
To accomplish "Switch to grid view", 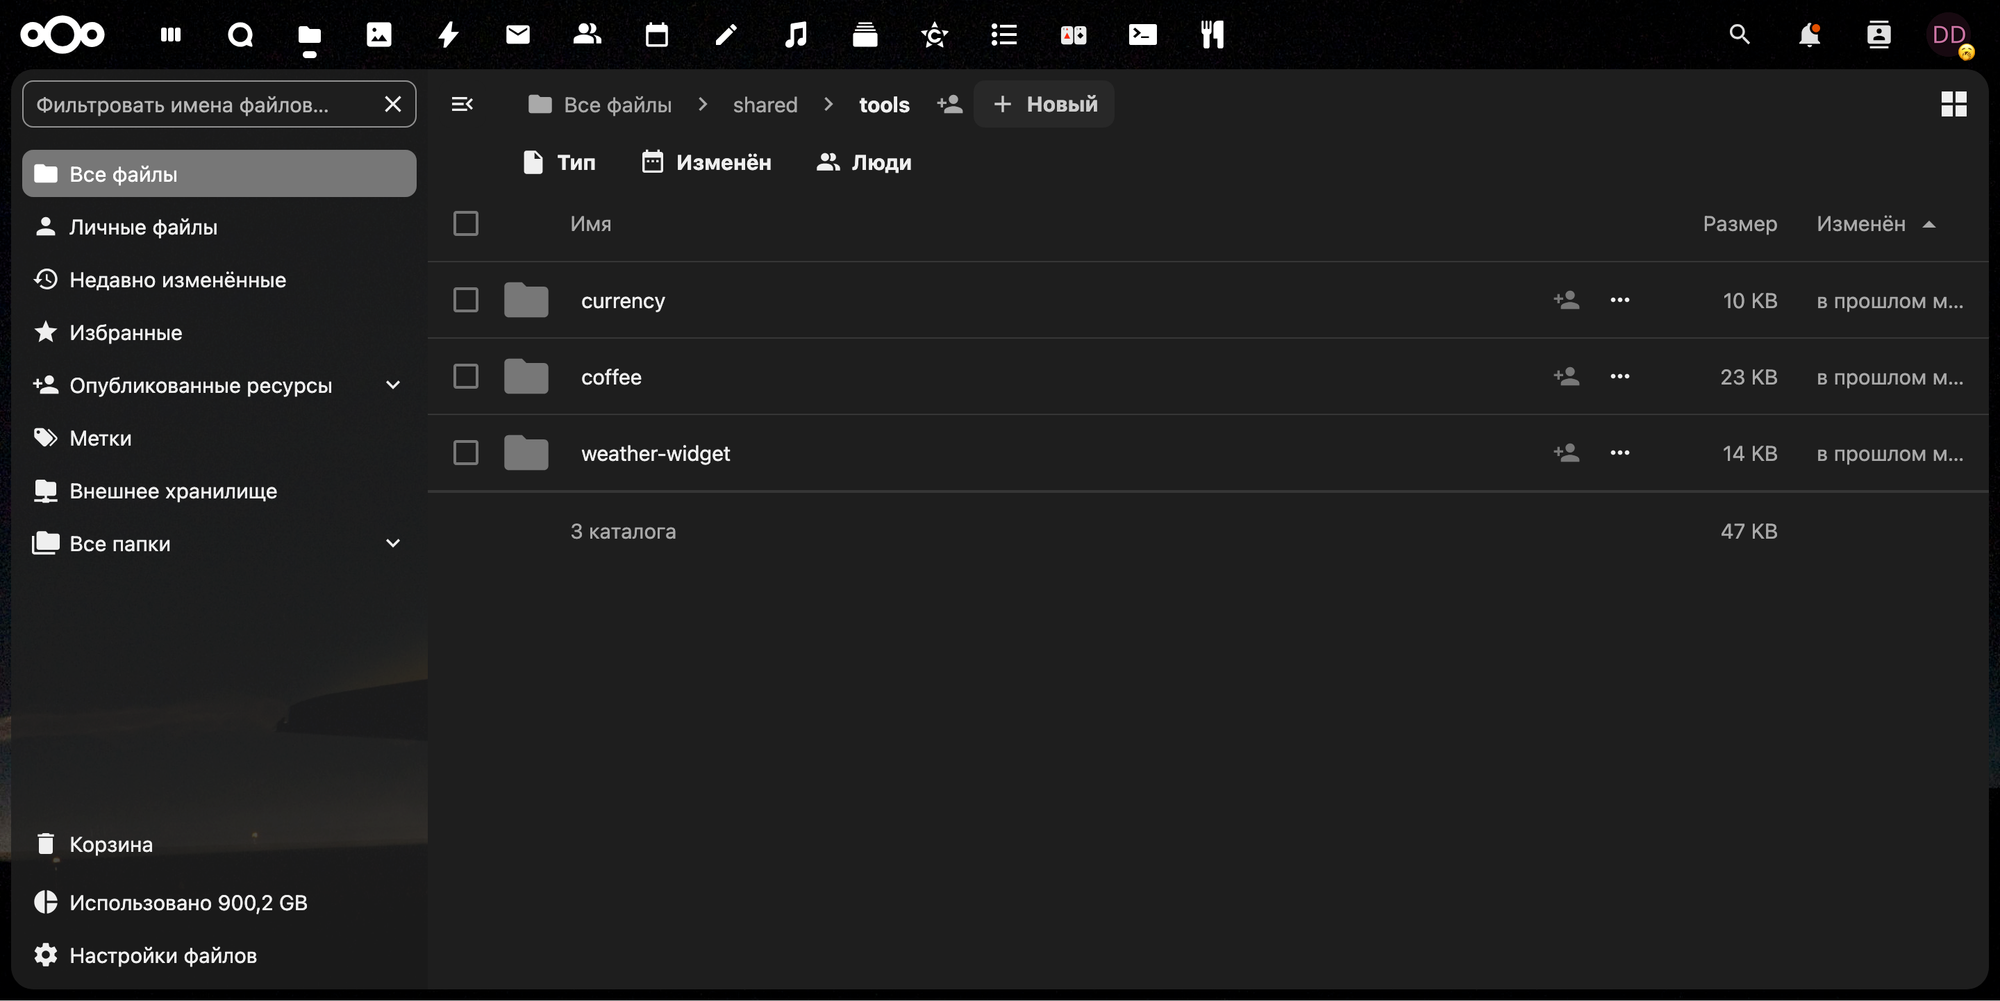I will click(x=1953, y=104).
